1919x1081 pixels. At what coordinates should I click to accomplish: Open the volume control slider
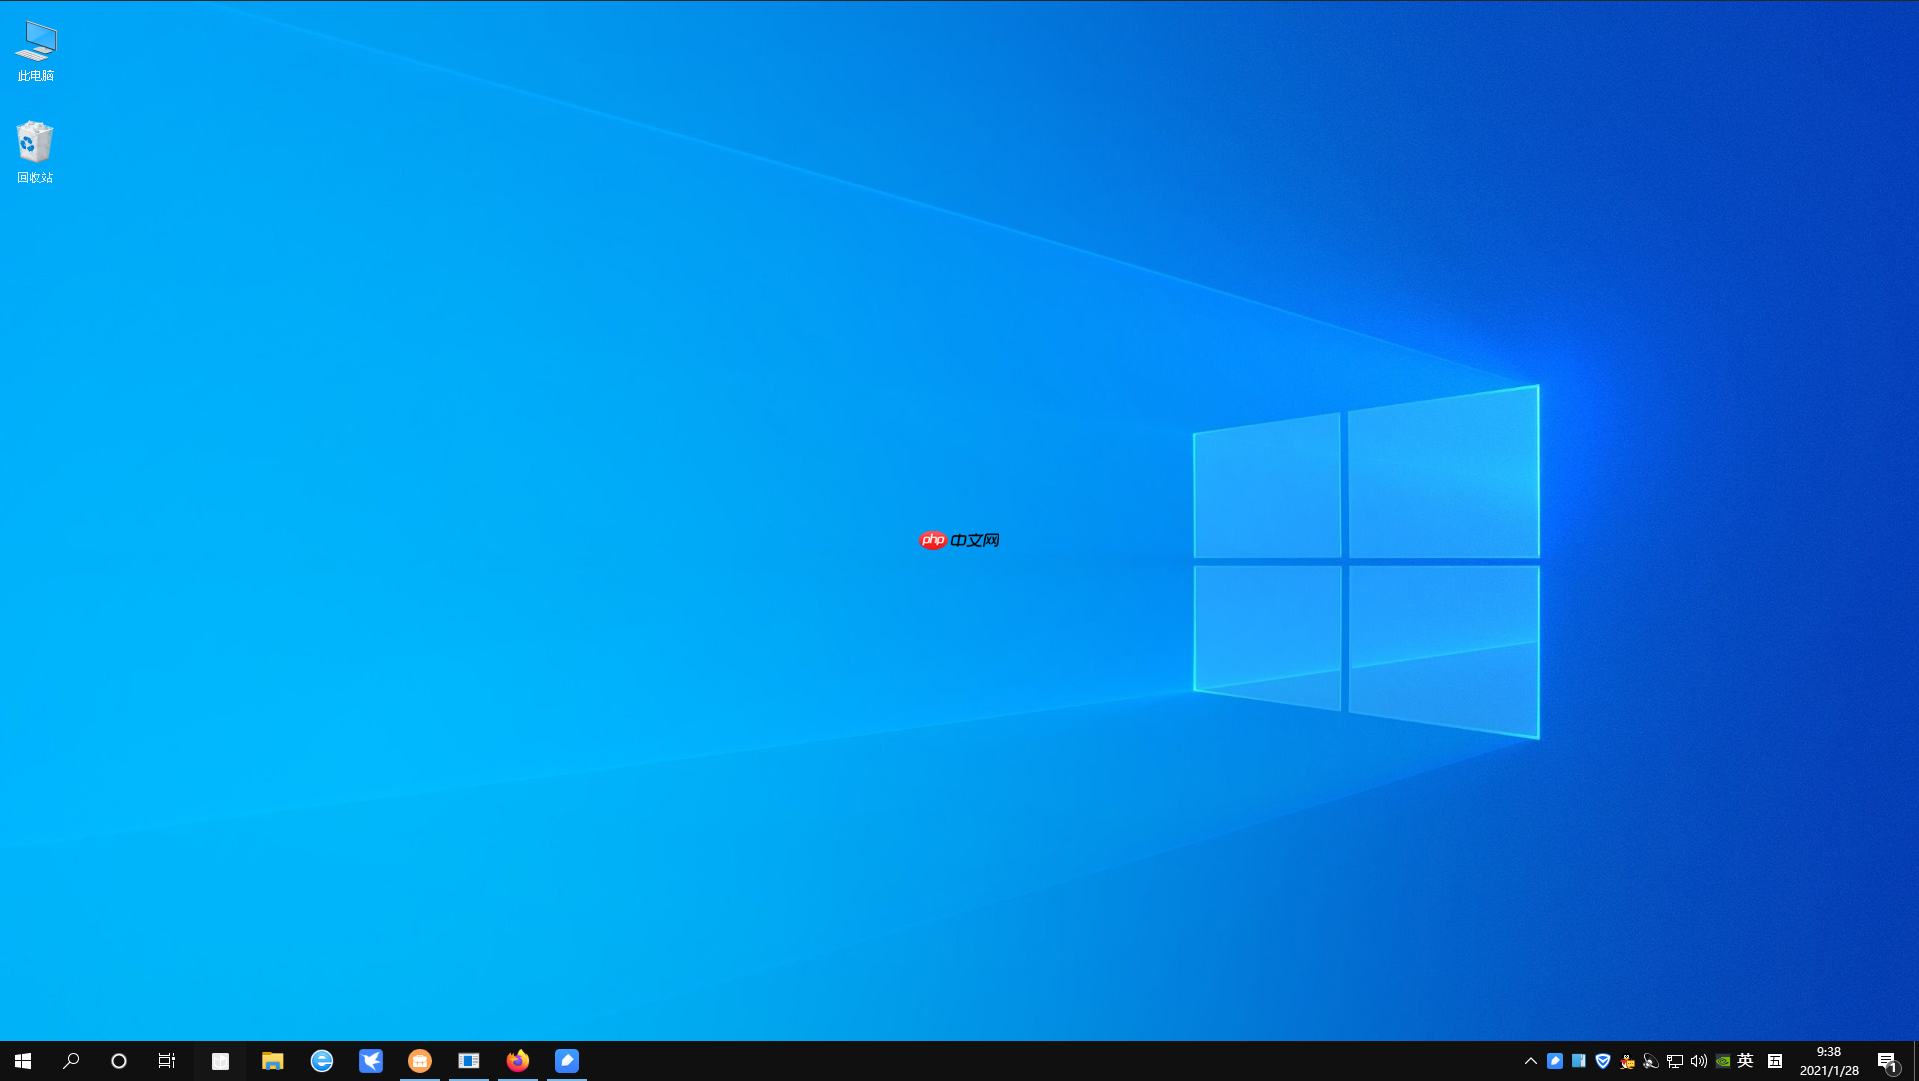(1699, 1061)
